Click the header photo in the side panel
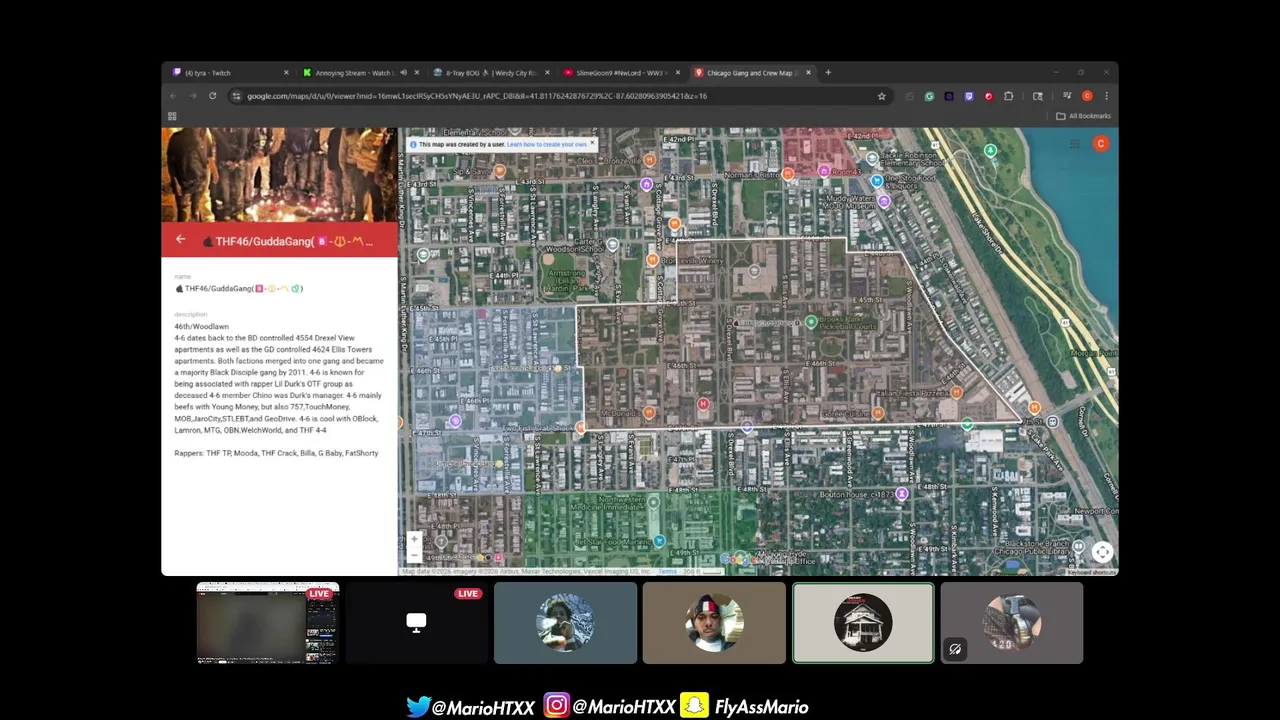The height and width of the screenshot is (720, 1280). (x=280, y=174)
